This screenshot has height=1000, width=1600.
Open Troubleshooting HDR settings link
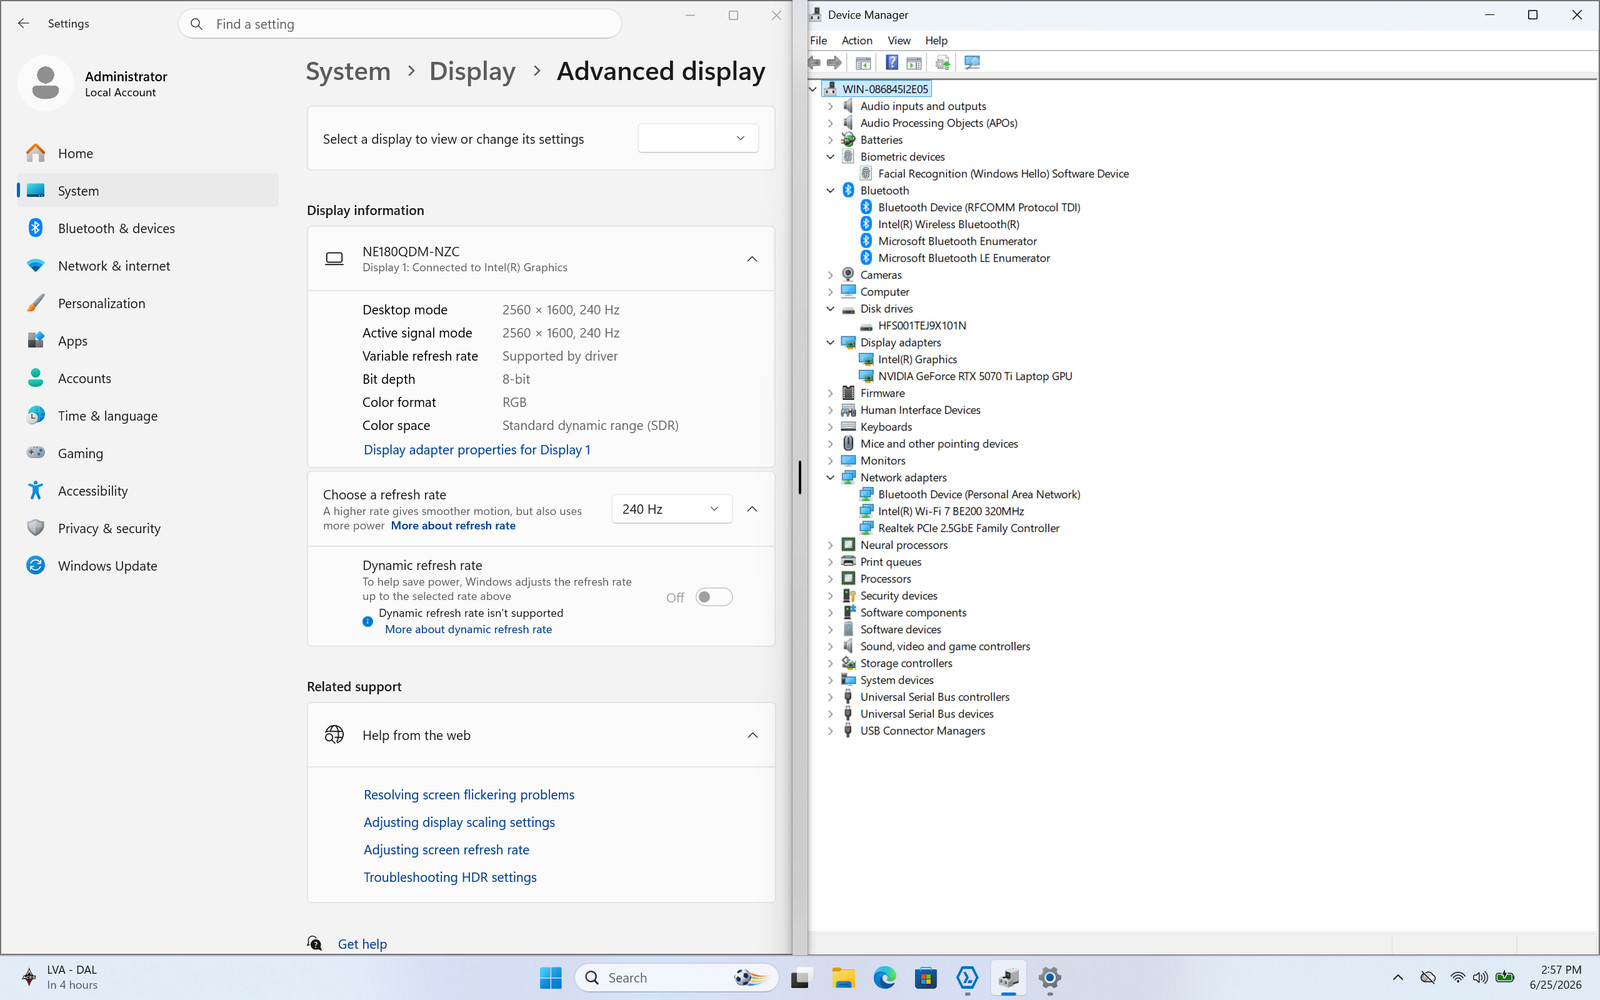pos(450,877)
